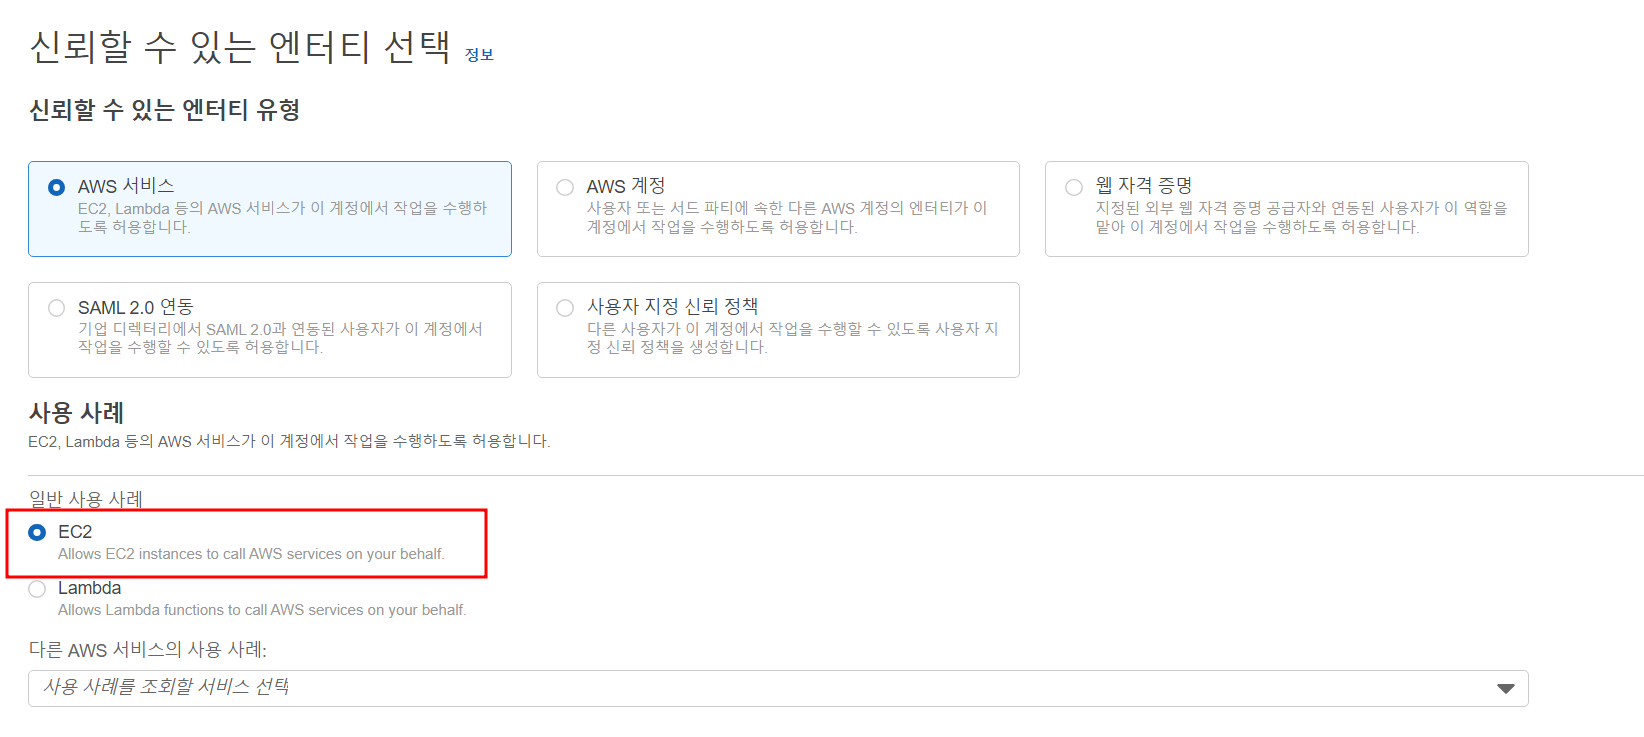1644x737 pixels.
Task: Select the AWS 서비스 radio button
Action: tap(57, 187)
